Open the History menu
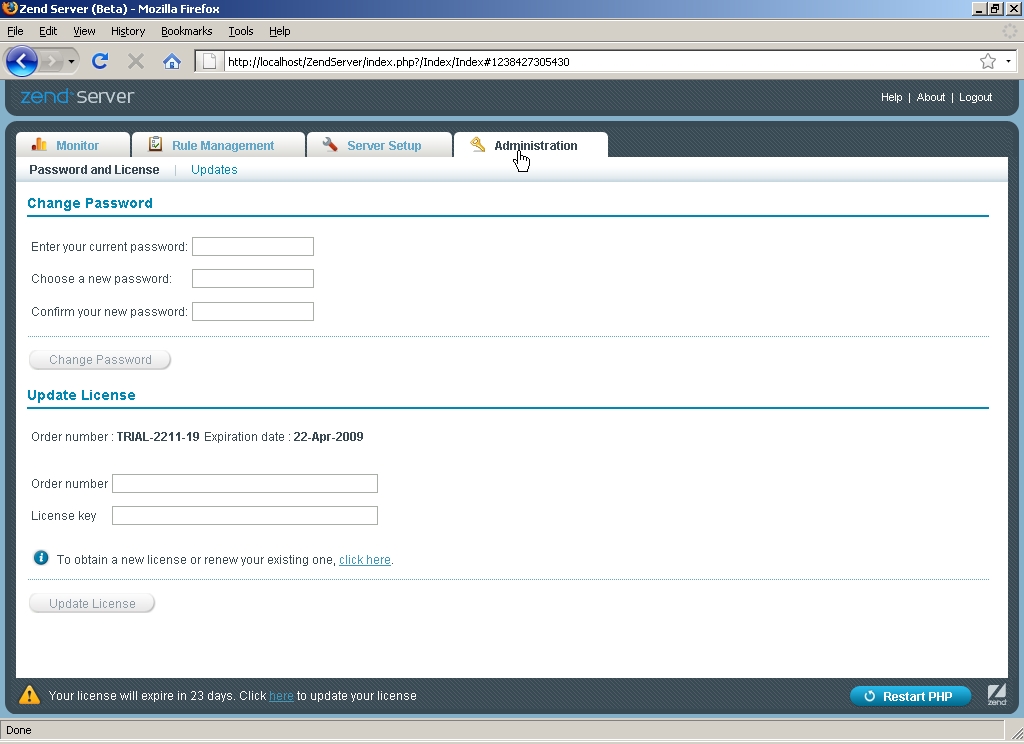 [127, 31]
